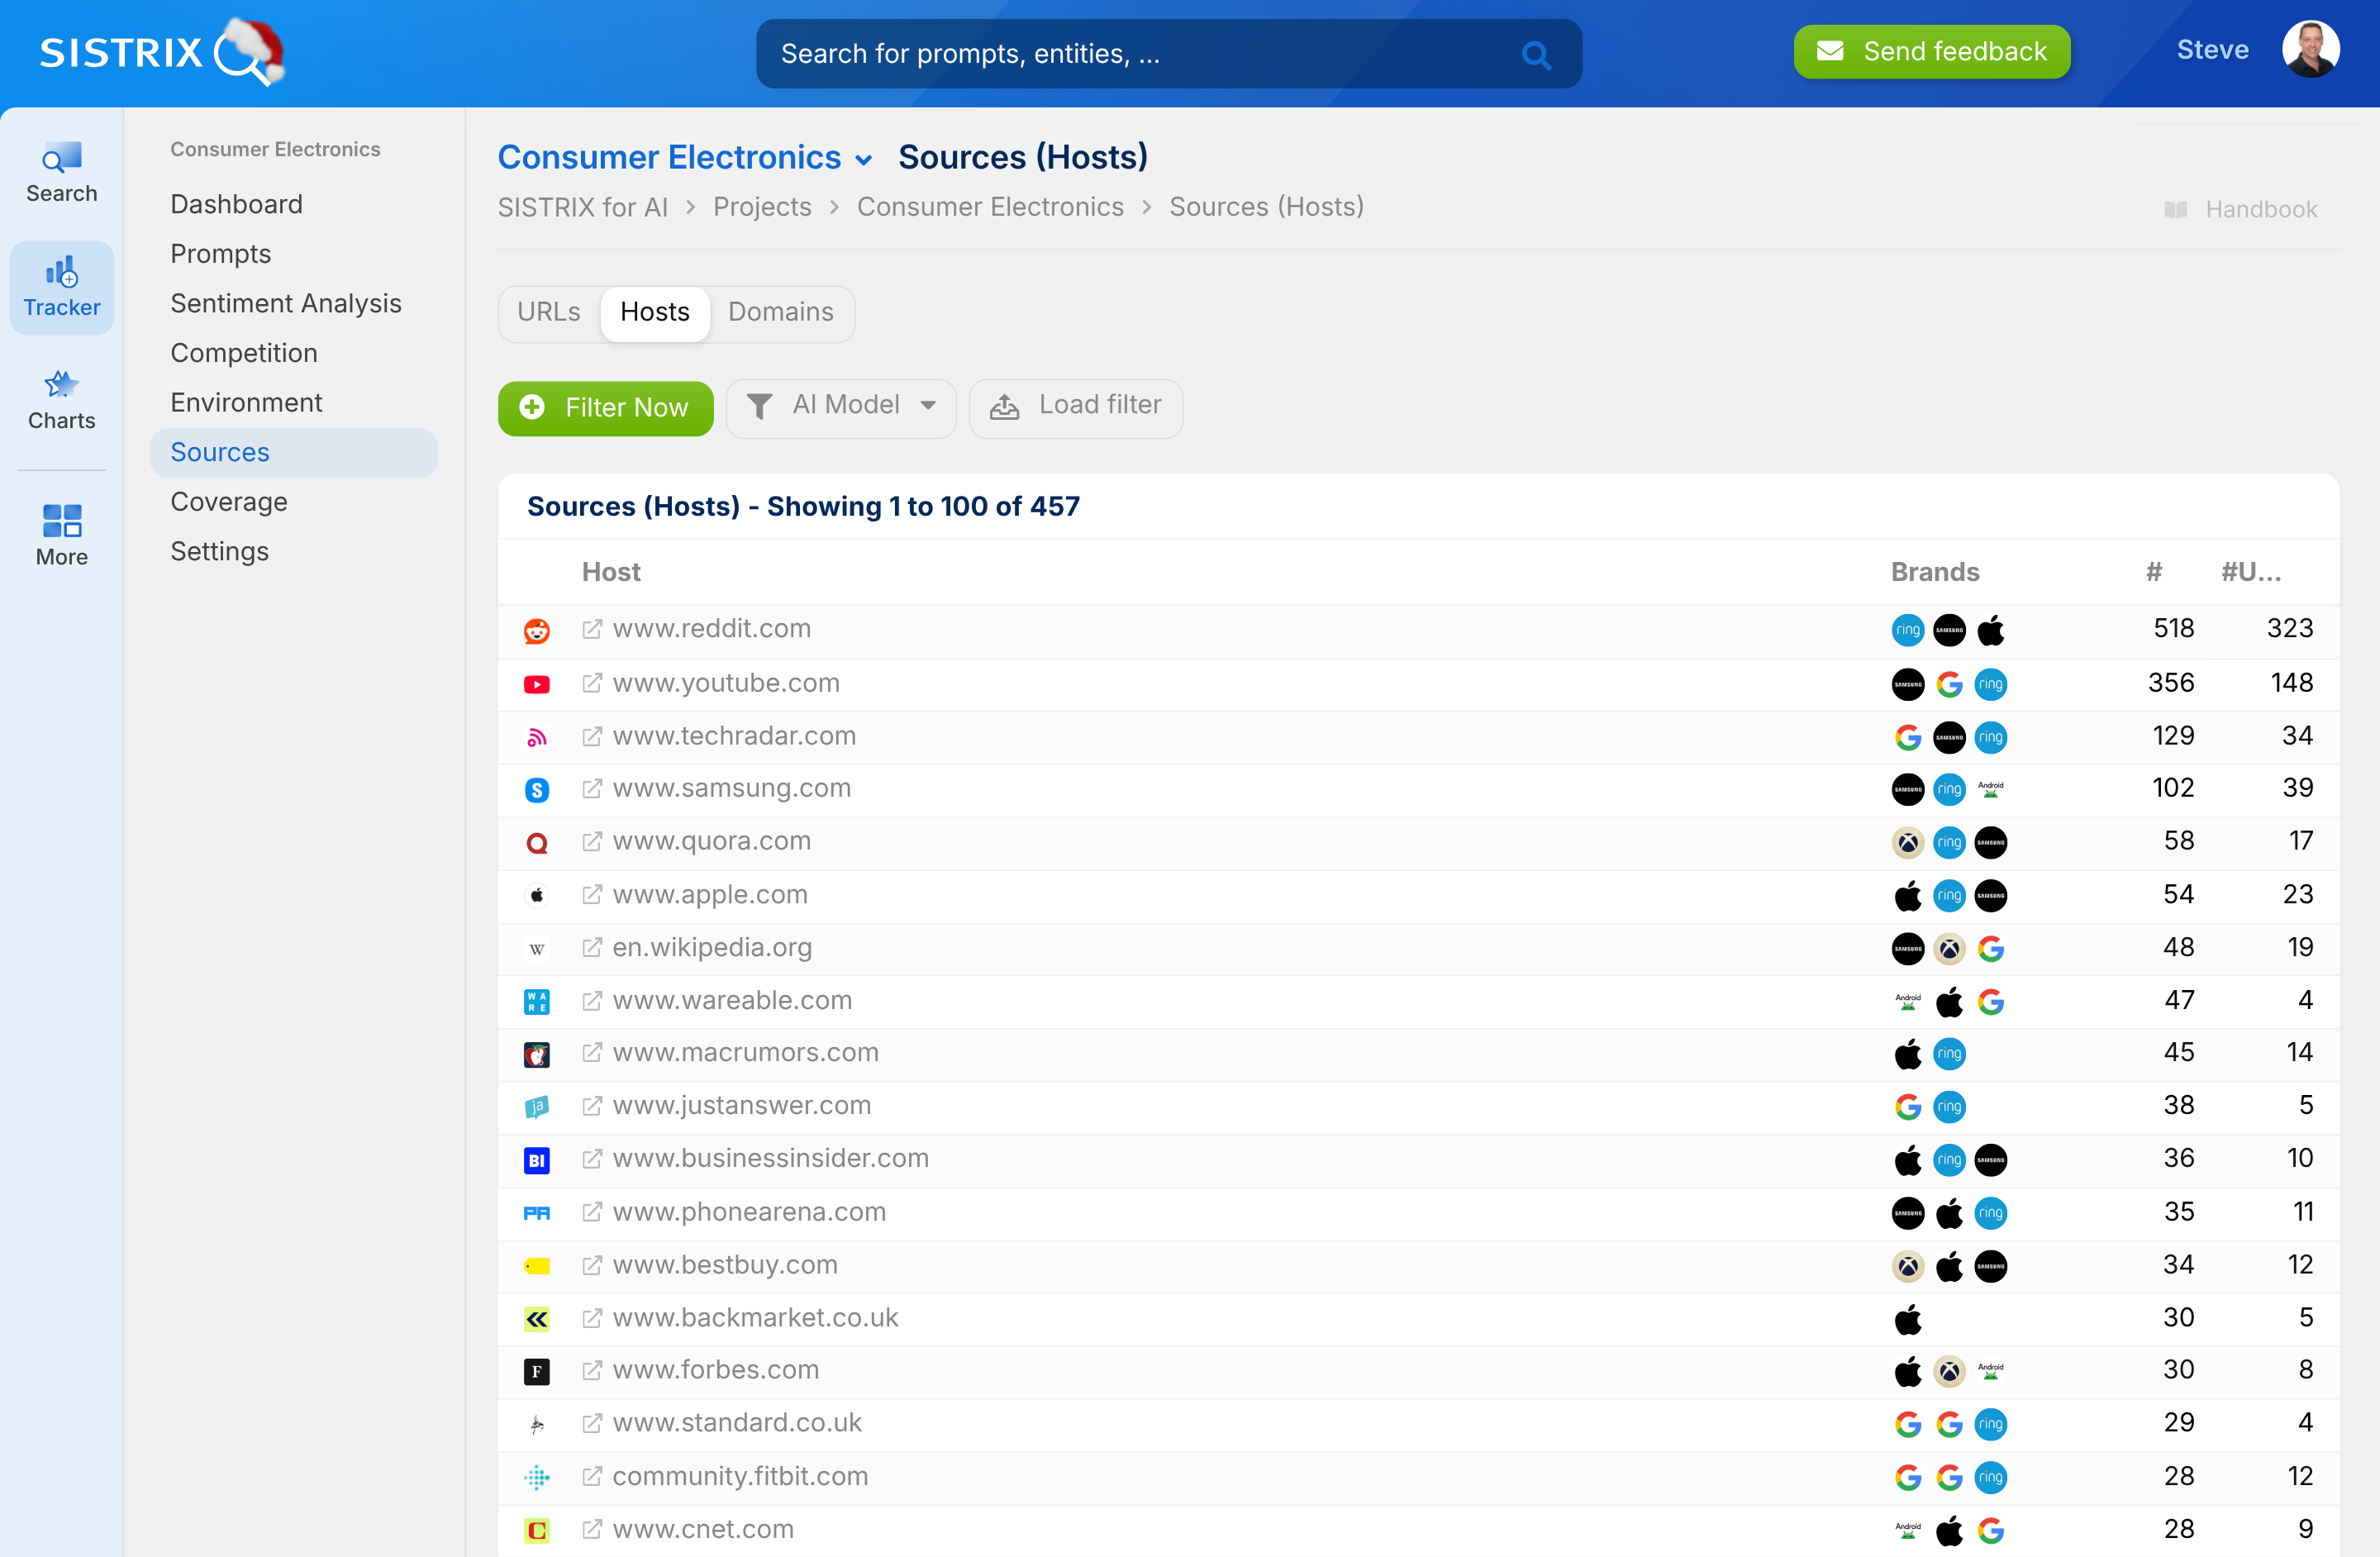Expand the Consumer Electronics project dropdown
This screenshot has width=2380, height=1557.
pos(863,159)
